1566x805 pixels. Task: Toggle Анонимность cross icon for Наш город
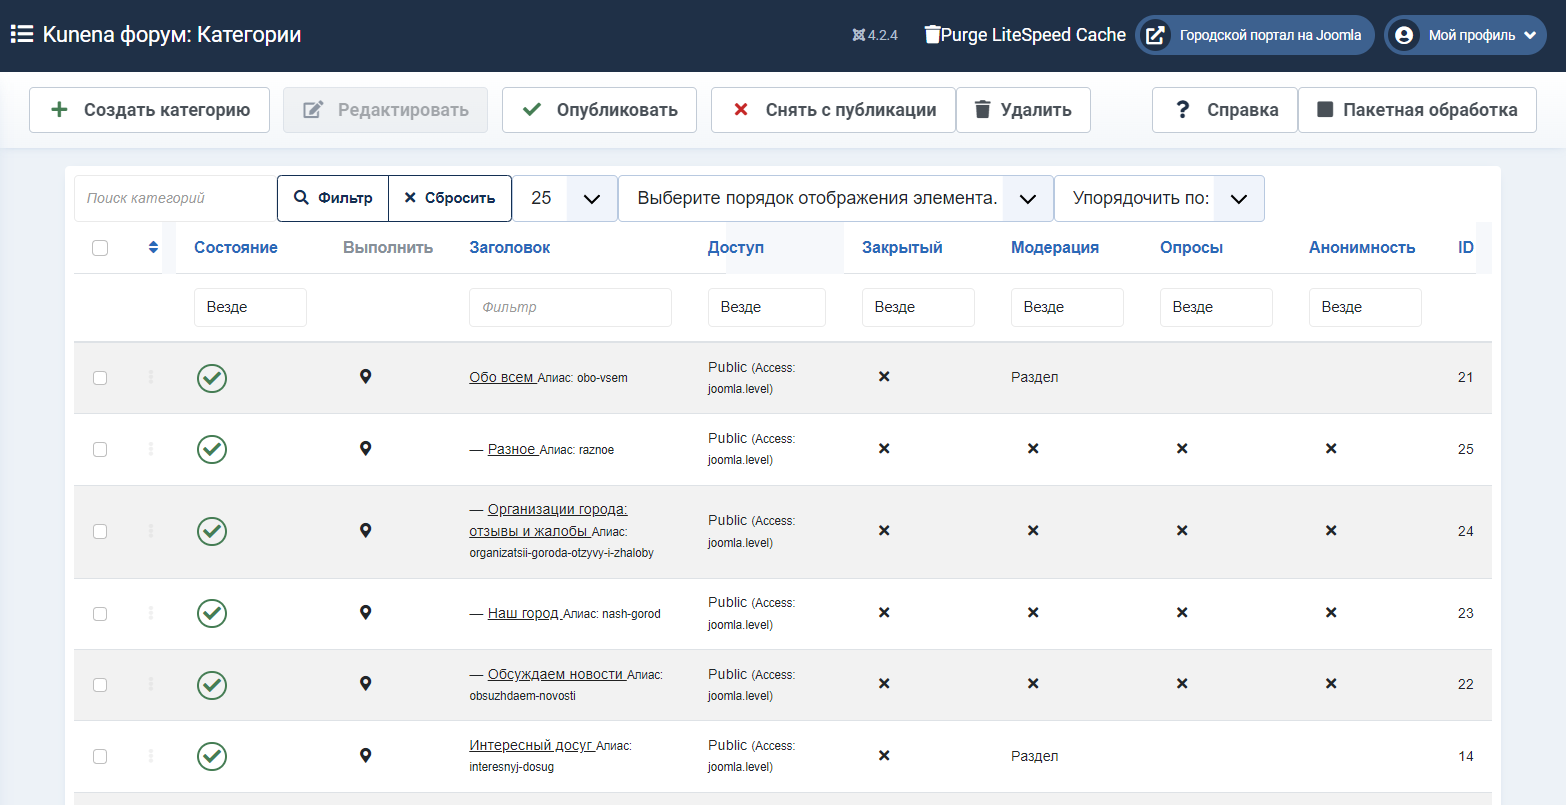[x=1331, y=613]
